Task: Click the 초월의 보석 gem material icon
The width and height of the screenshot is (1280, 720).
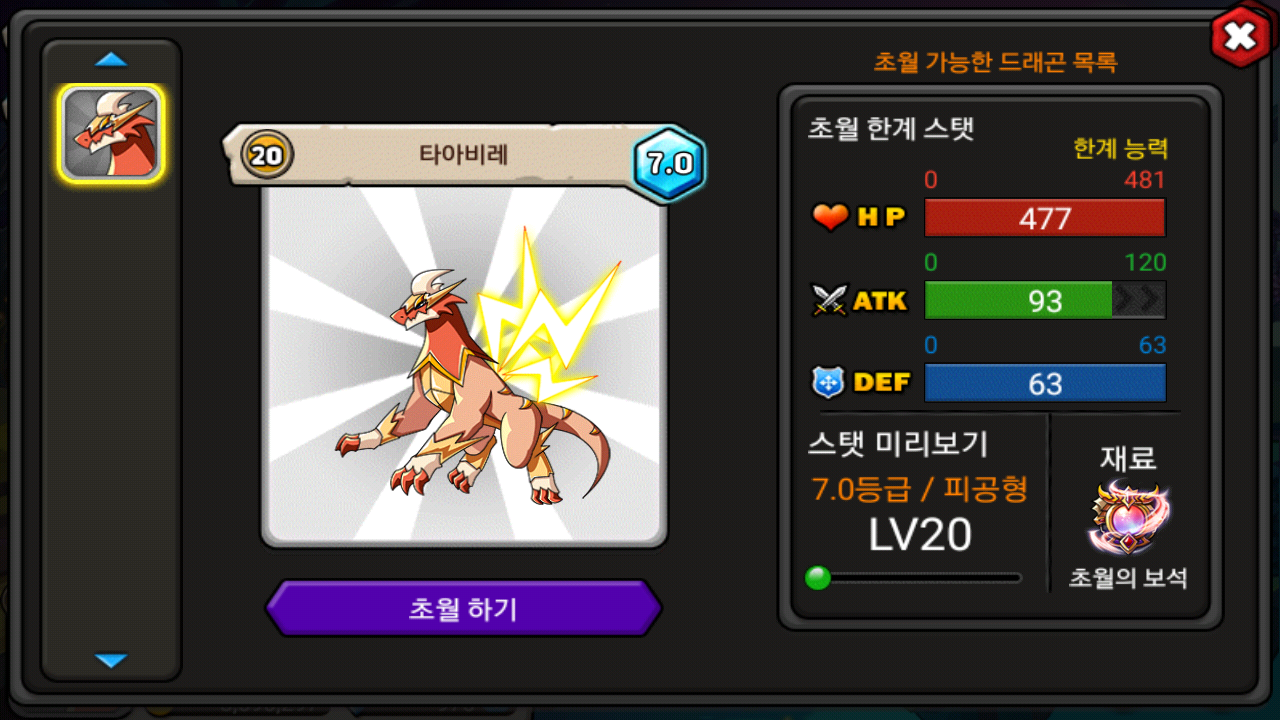Action: click(1130, 520)
